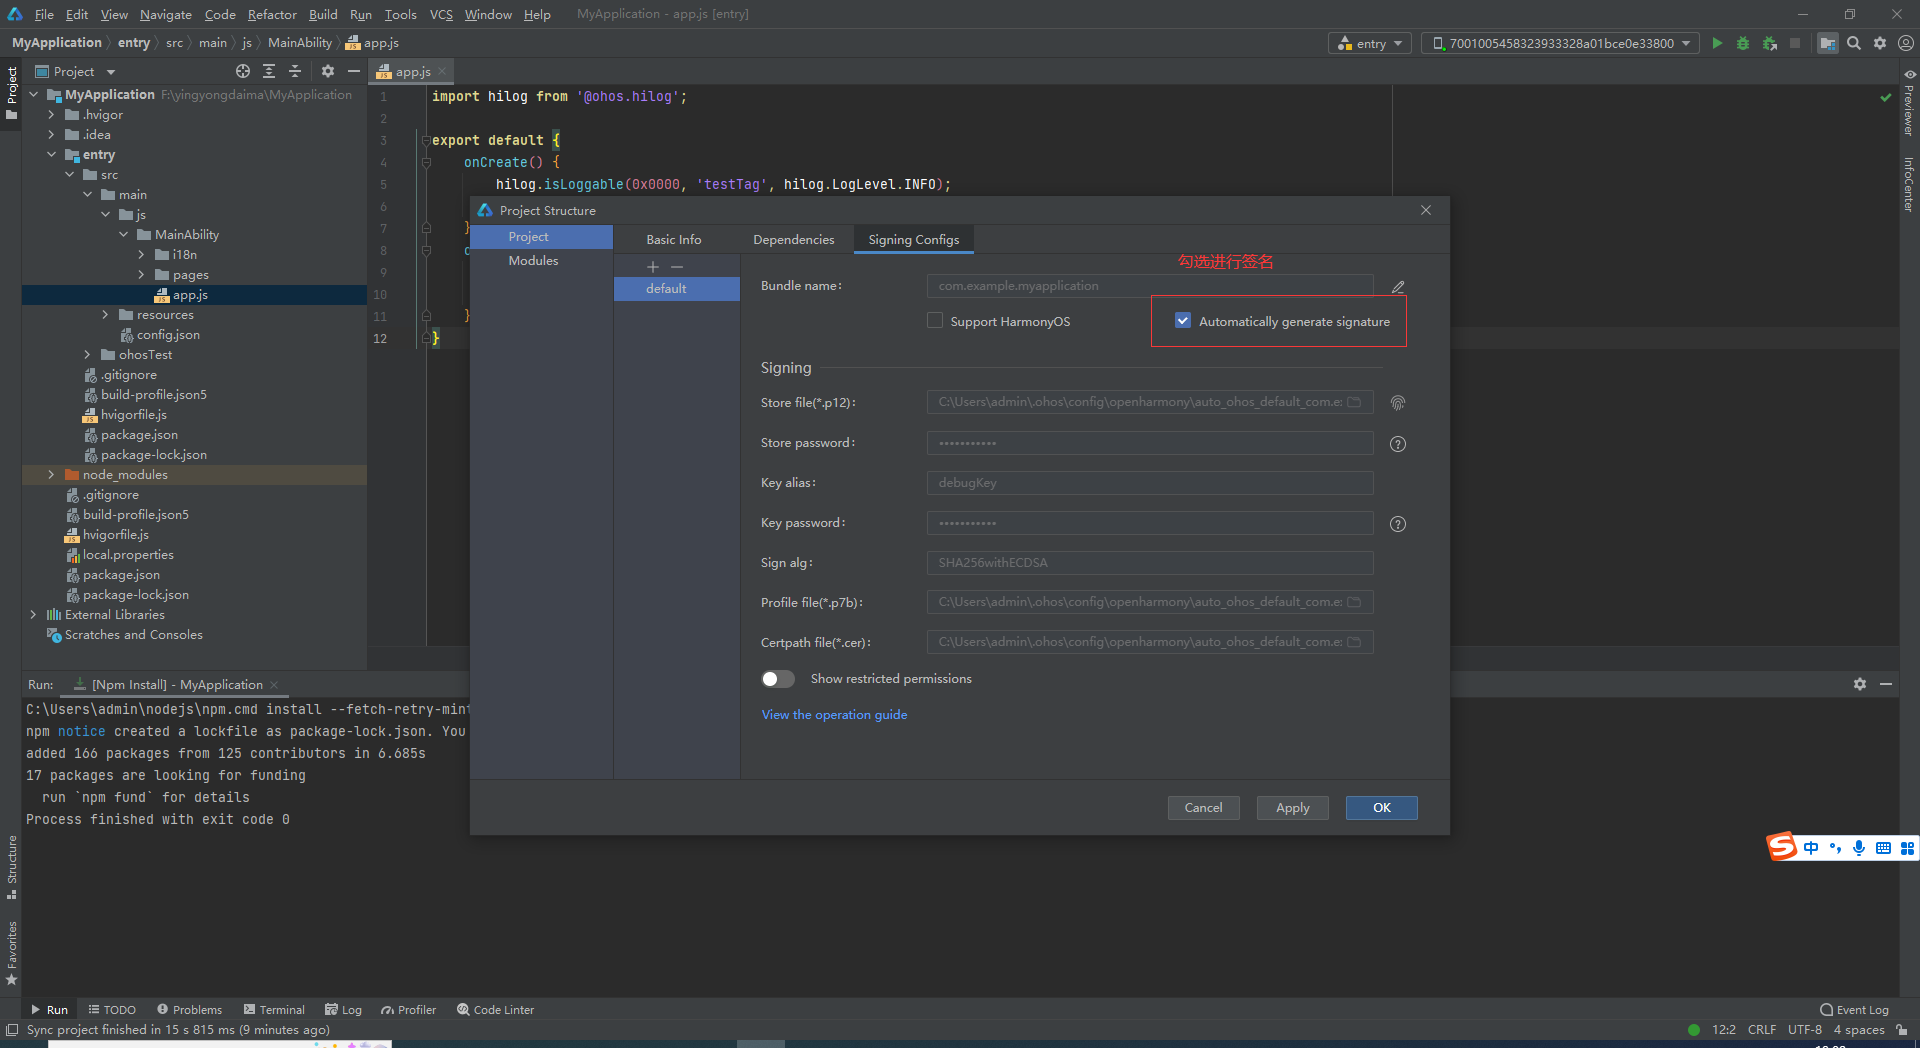Open Run panel settings gear

click(1860, 684)
